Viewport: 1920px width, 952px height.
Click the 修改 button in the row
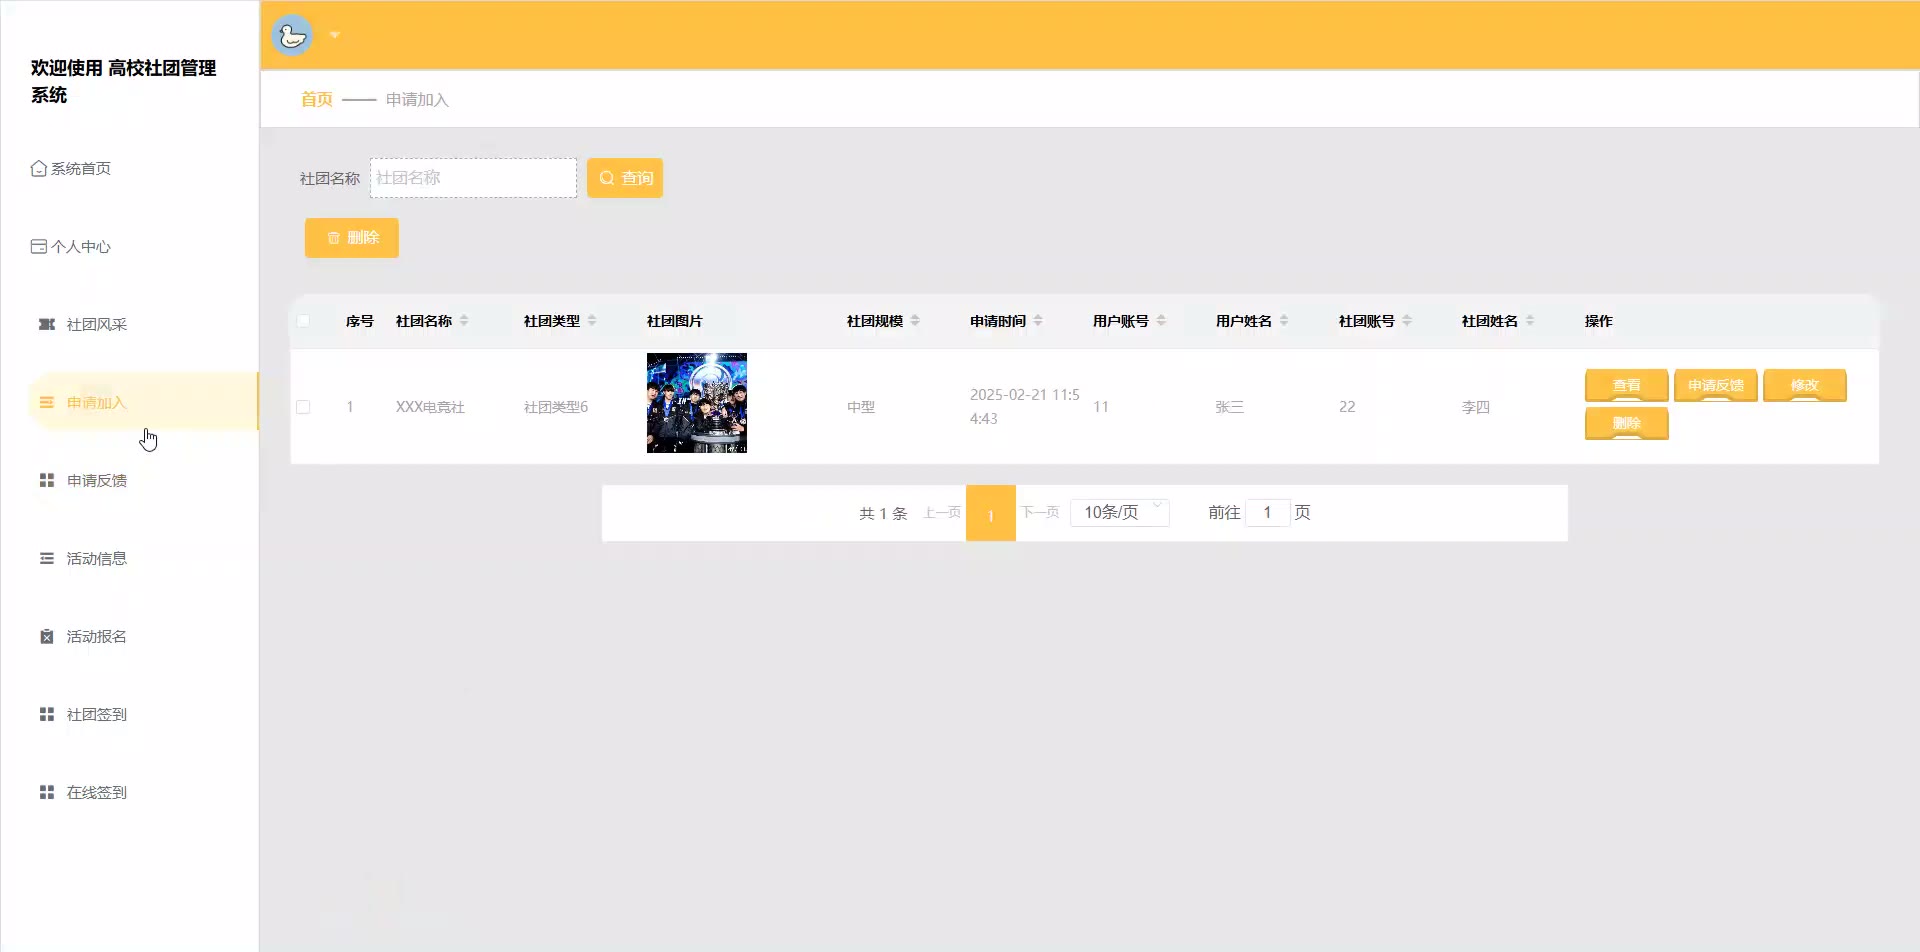pyautogui.click(x=1804, y=386)
